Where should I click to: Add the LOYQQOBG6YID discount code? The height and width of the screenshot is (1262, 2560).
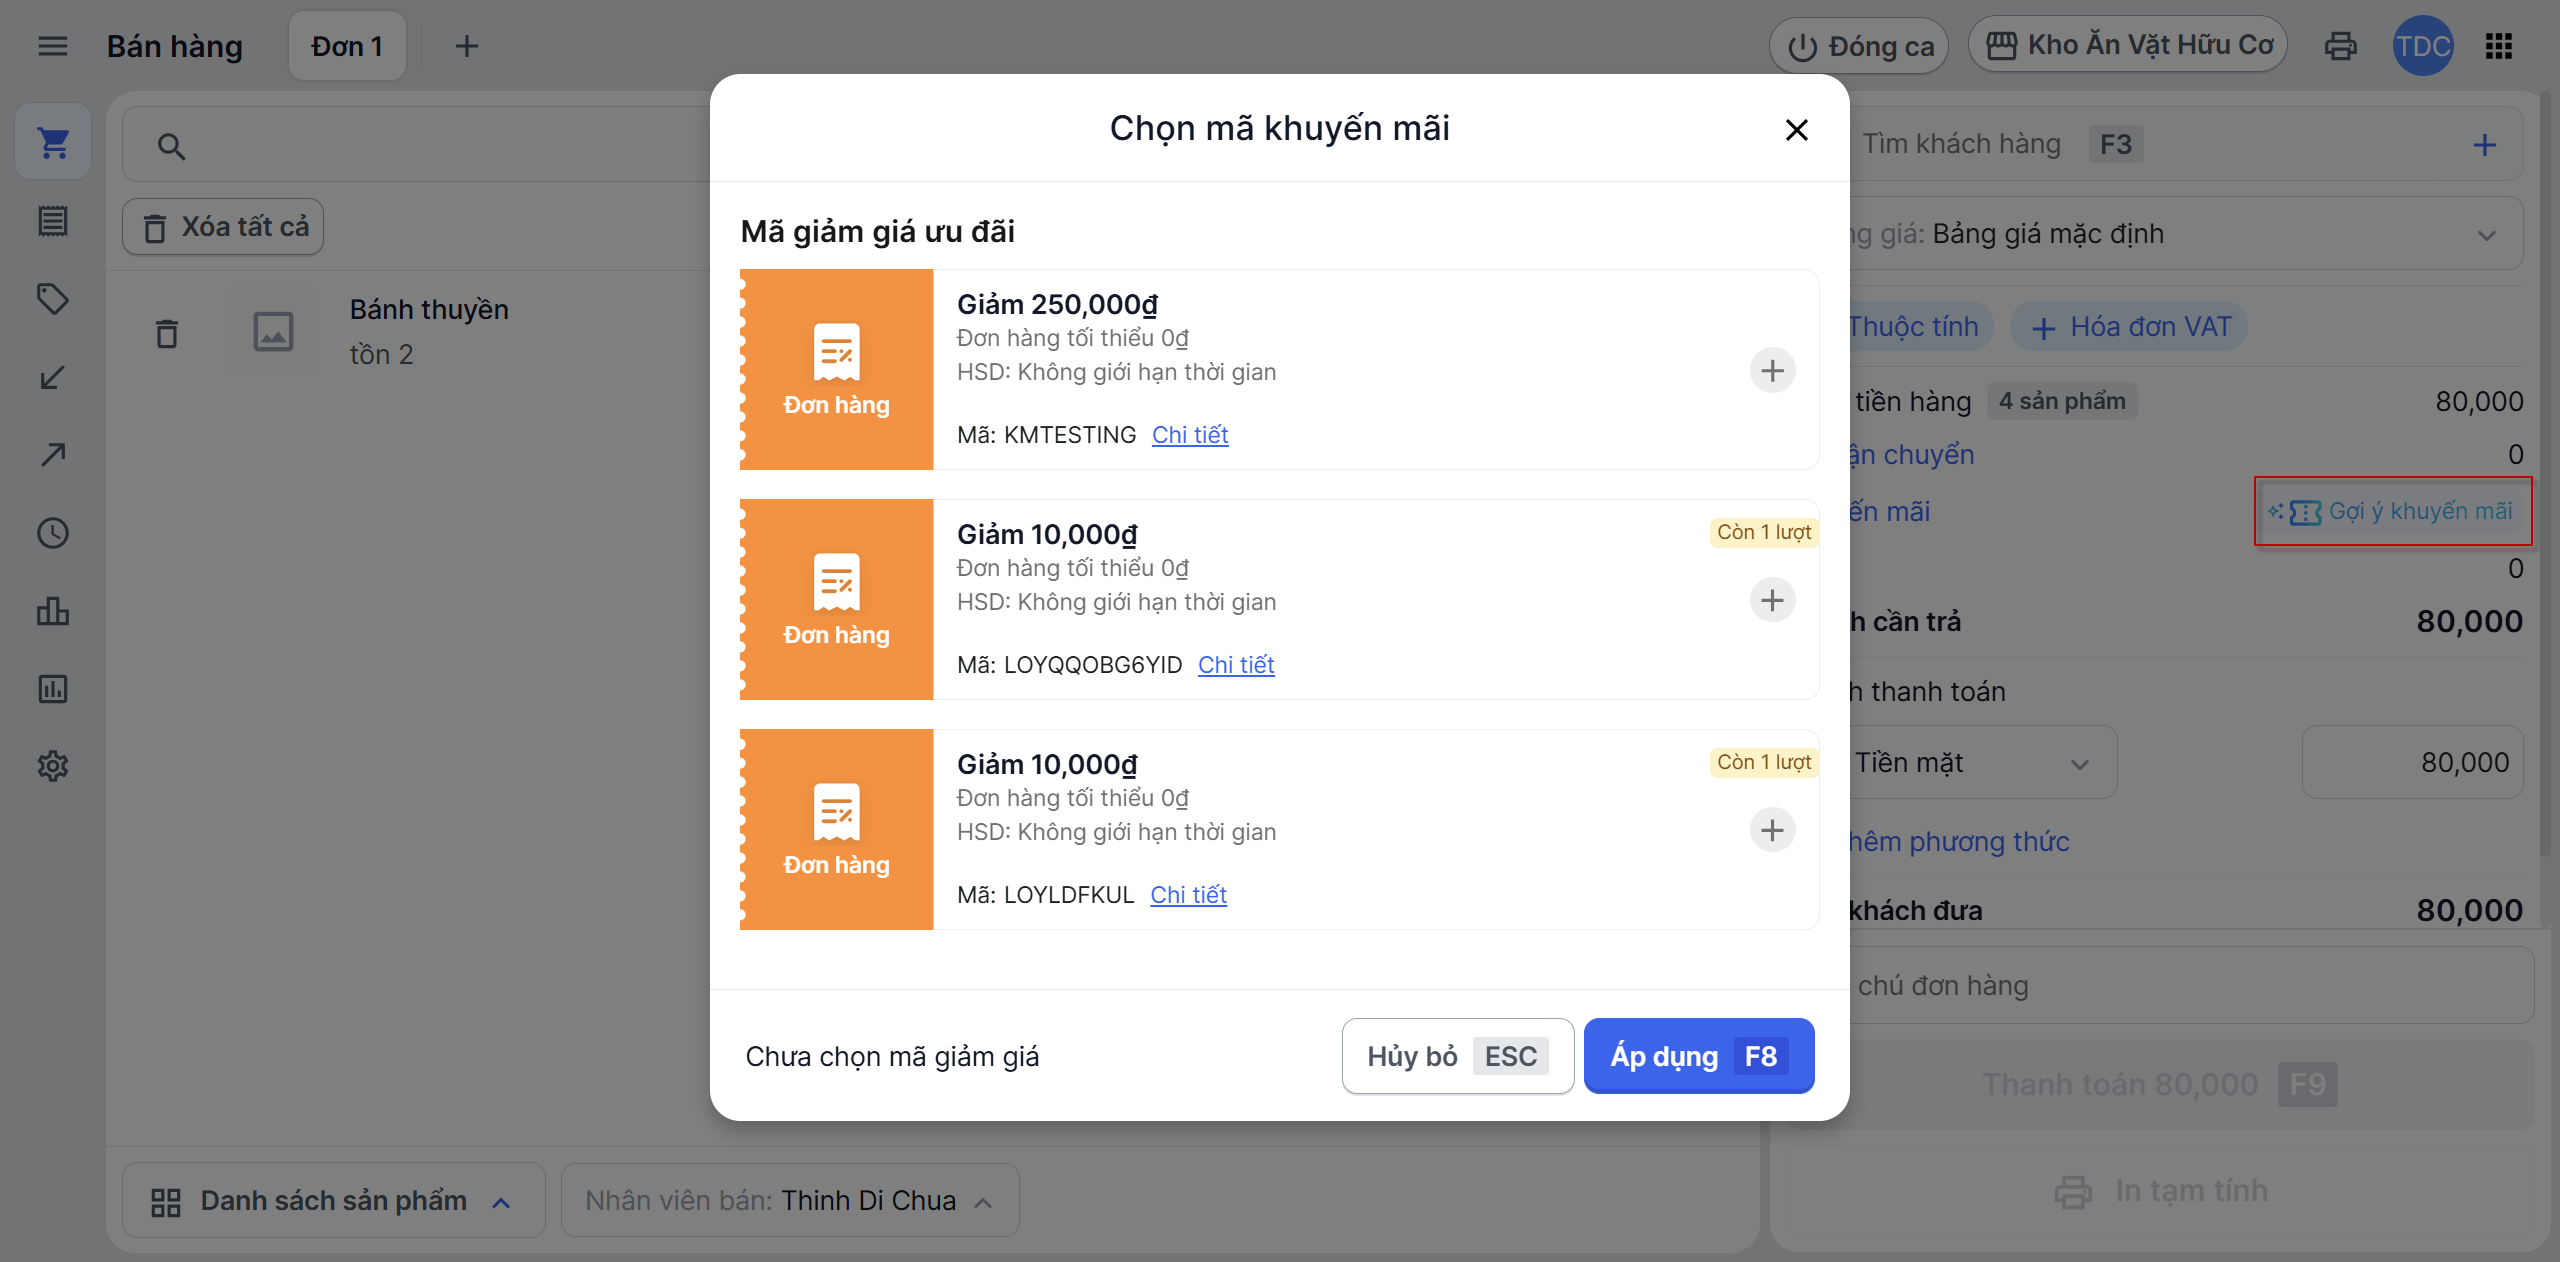click(x=1772, y=601)
